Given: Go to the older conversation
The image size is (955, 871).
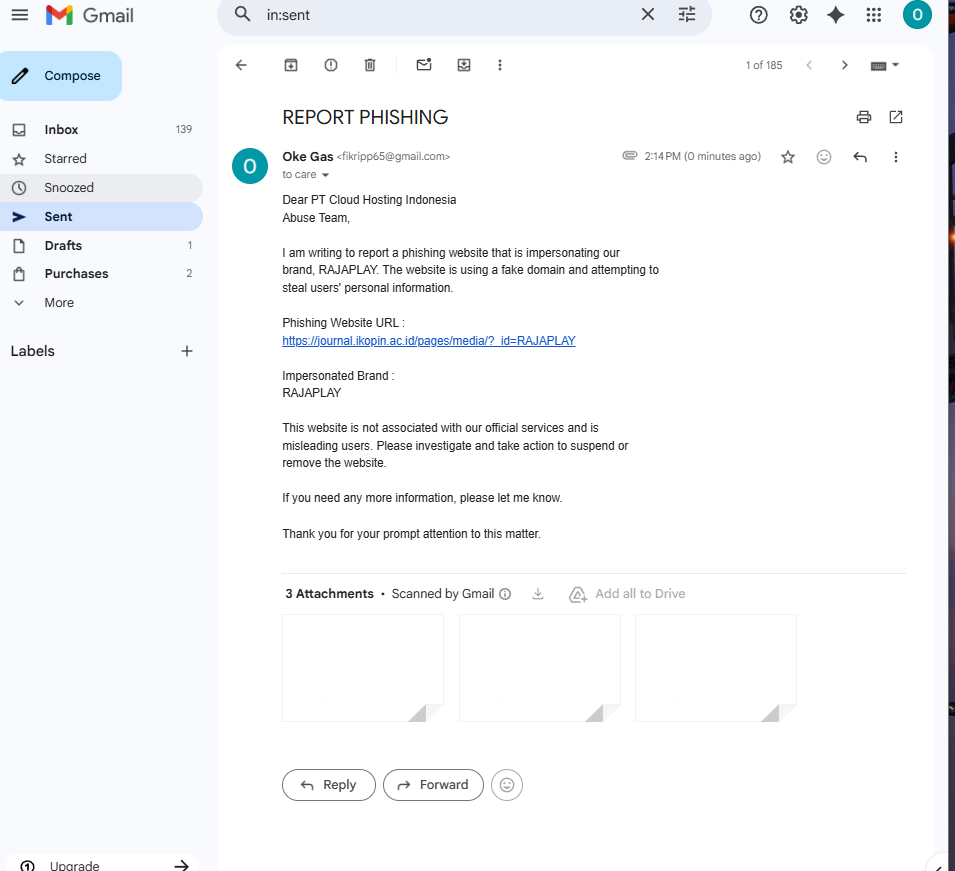Looking at the screenshot, I should [x=844, y=65].
